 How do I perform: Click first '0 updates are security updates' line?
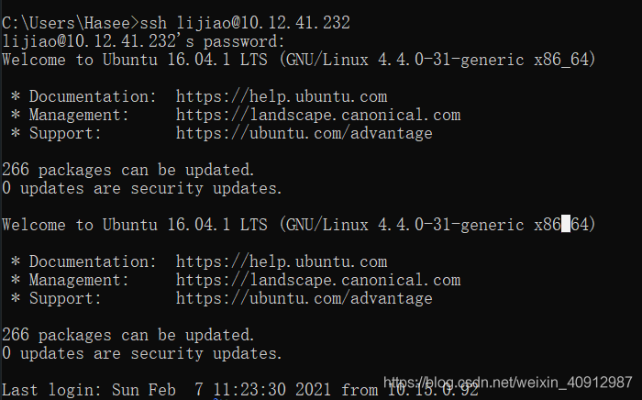click(x=142, y=188)
